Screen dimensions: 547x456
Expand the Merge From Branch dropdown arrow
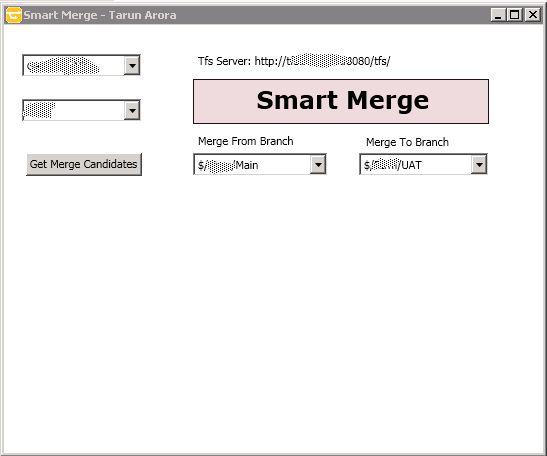(318, 164)
